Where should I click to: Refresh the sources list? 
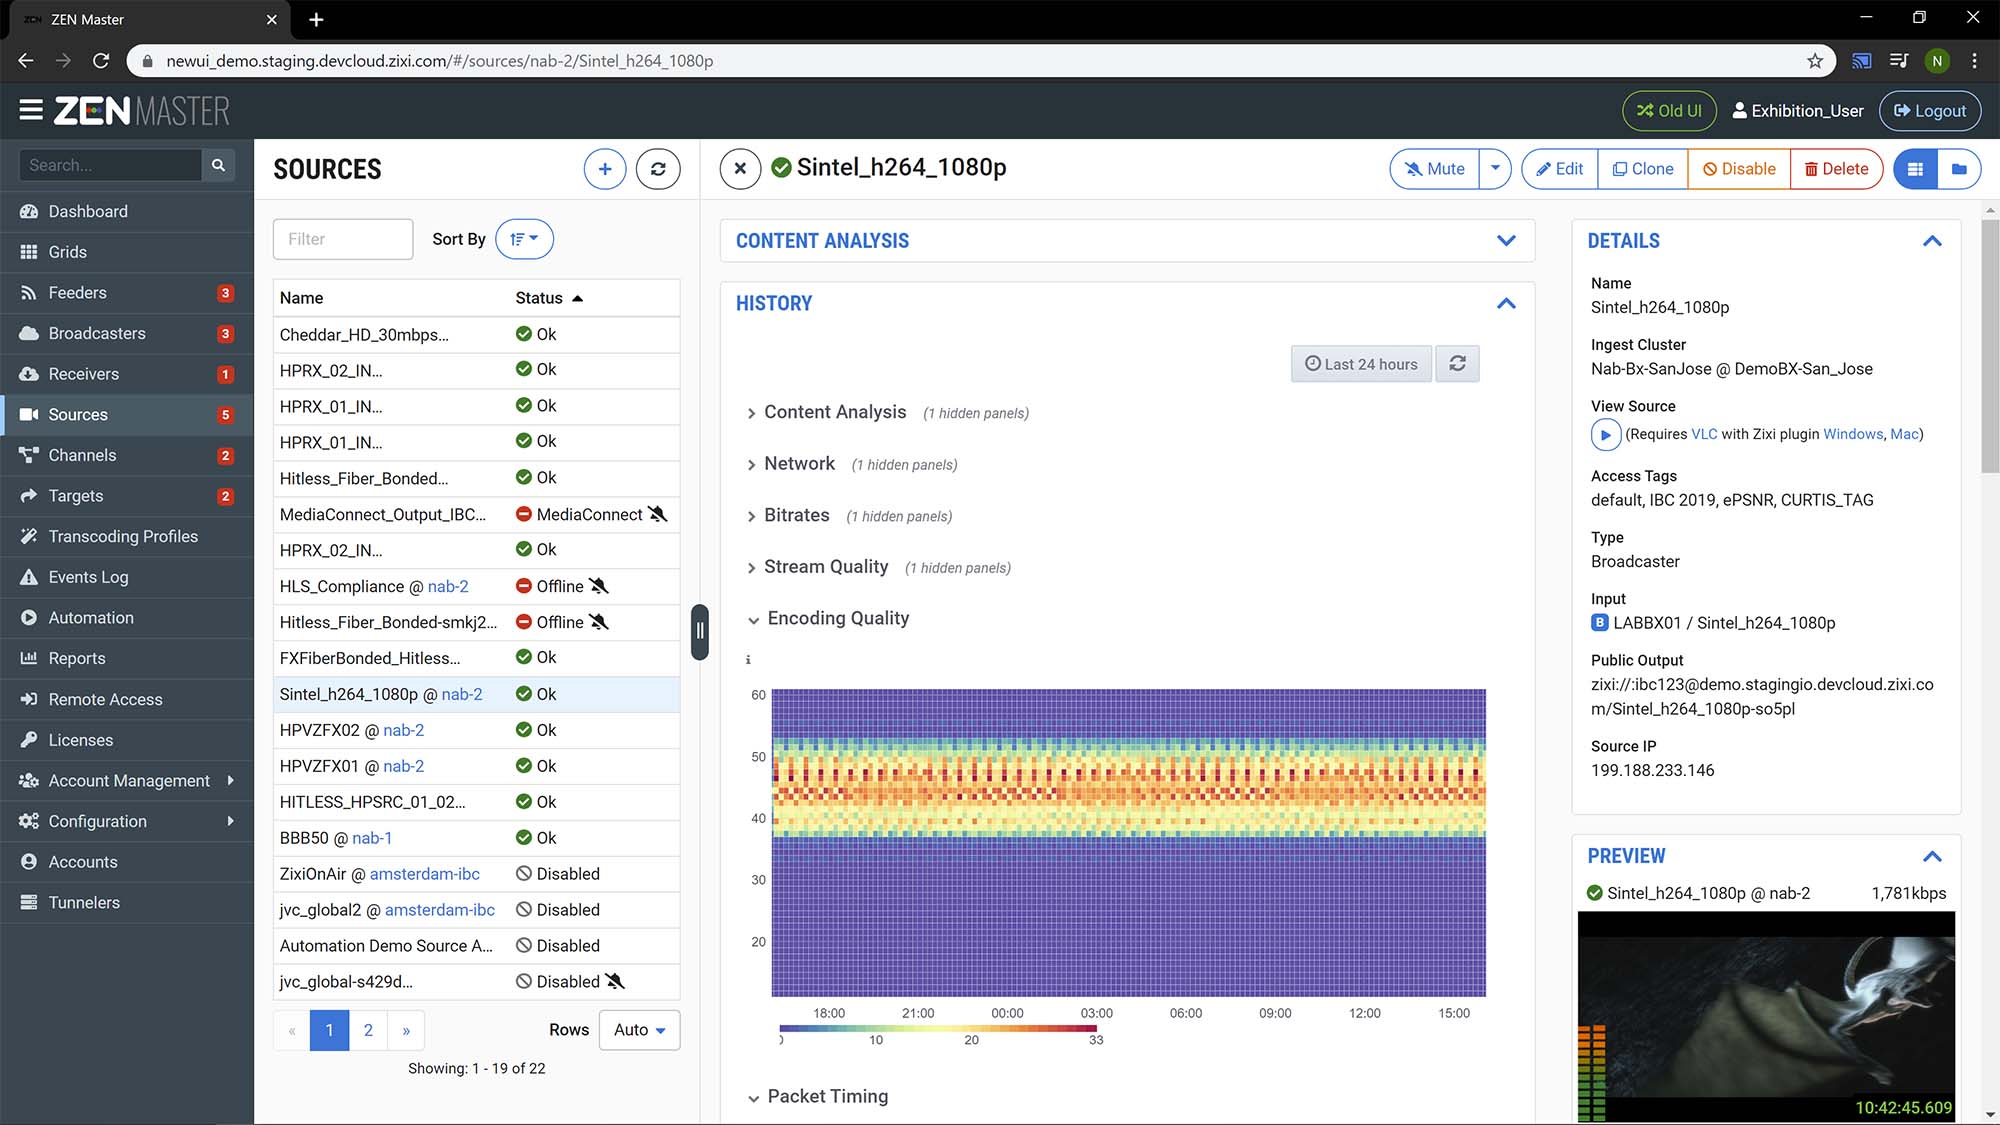(x=658, y=169)
